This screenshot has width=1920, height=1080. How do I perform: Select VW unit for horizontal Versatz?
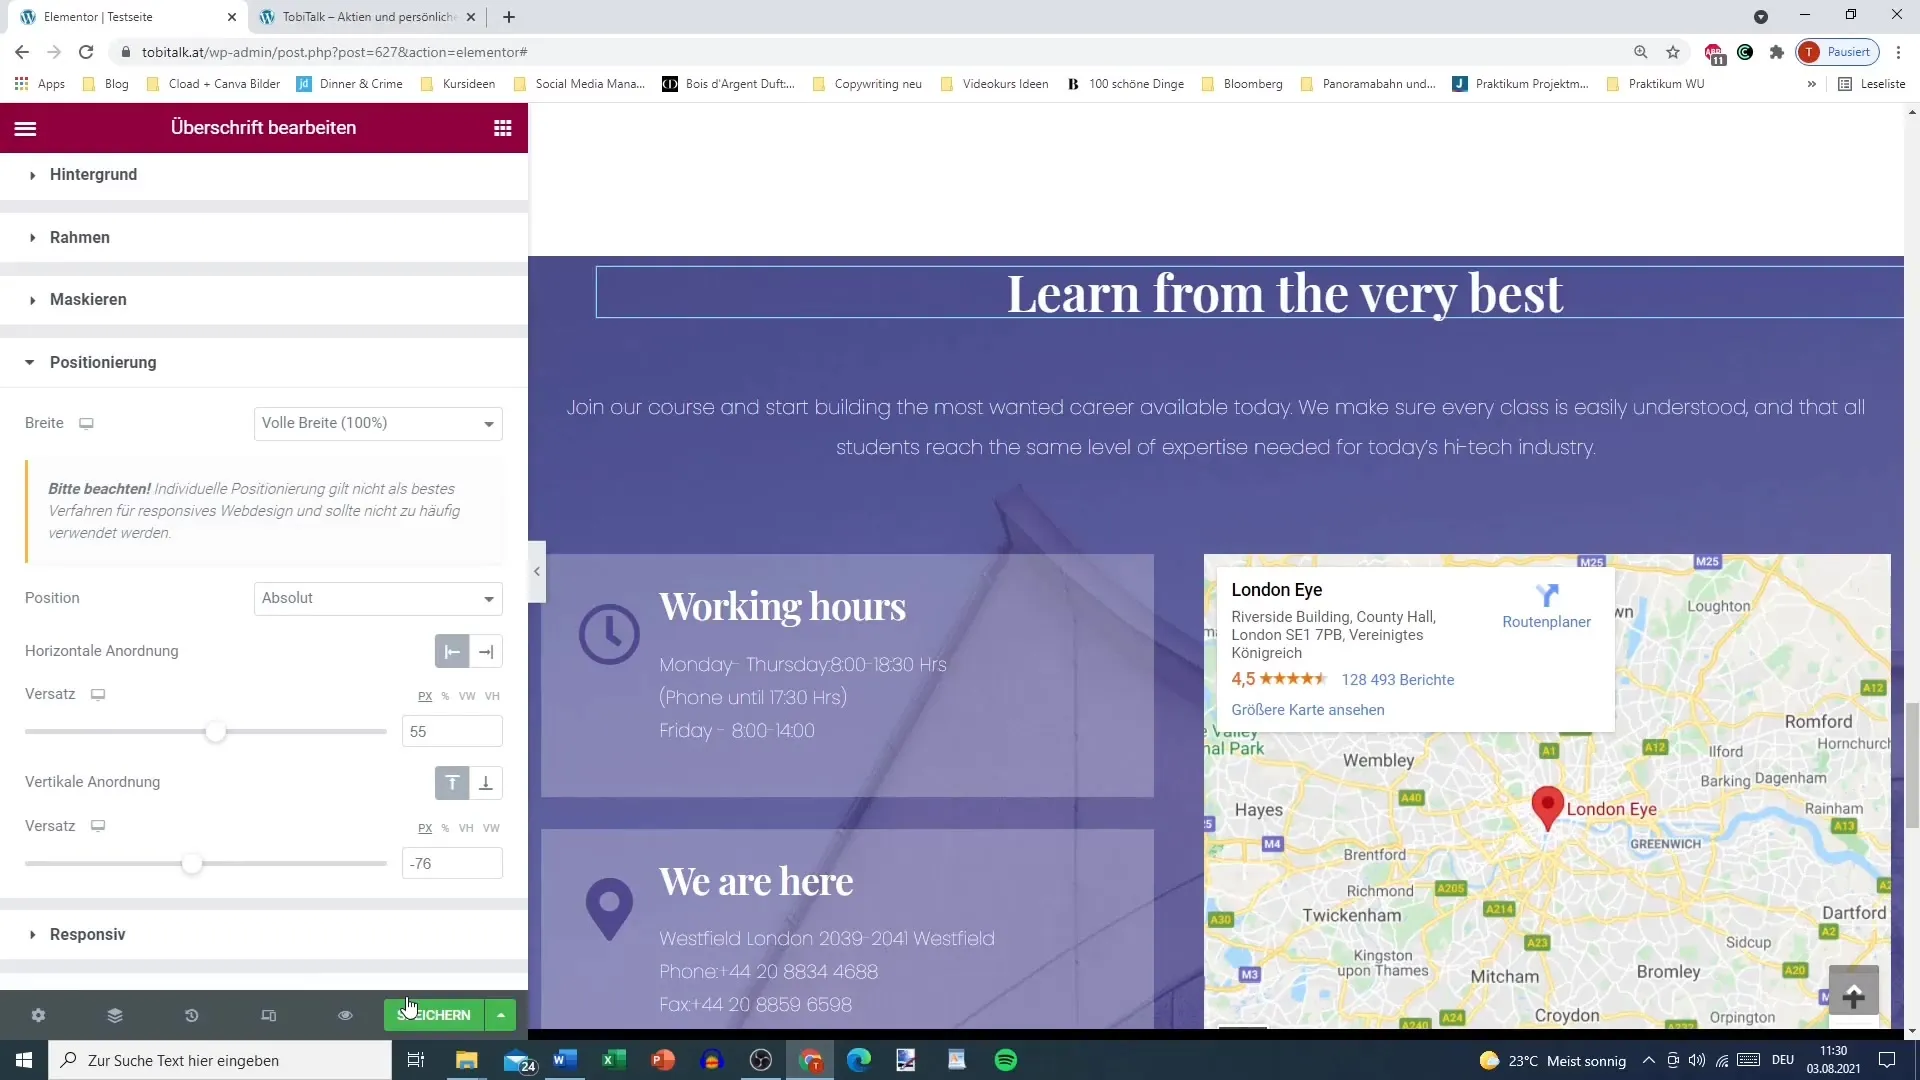(x=467, y=696)
